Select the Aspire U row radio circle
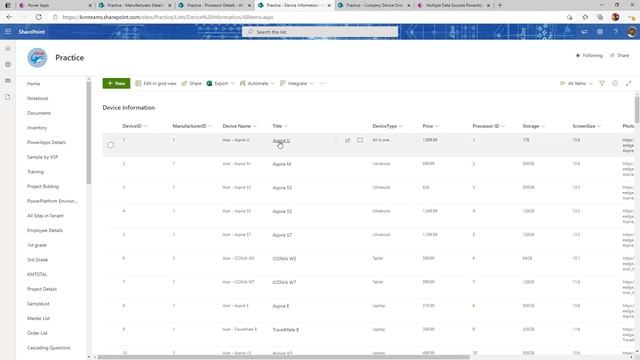Image resolution: width=640 pixels, height=360 pixels. click(x=111, y=145)
